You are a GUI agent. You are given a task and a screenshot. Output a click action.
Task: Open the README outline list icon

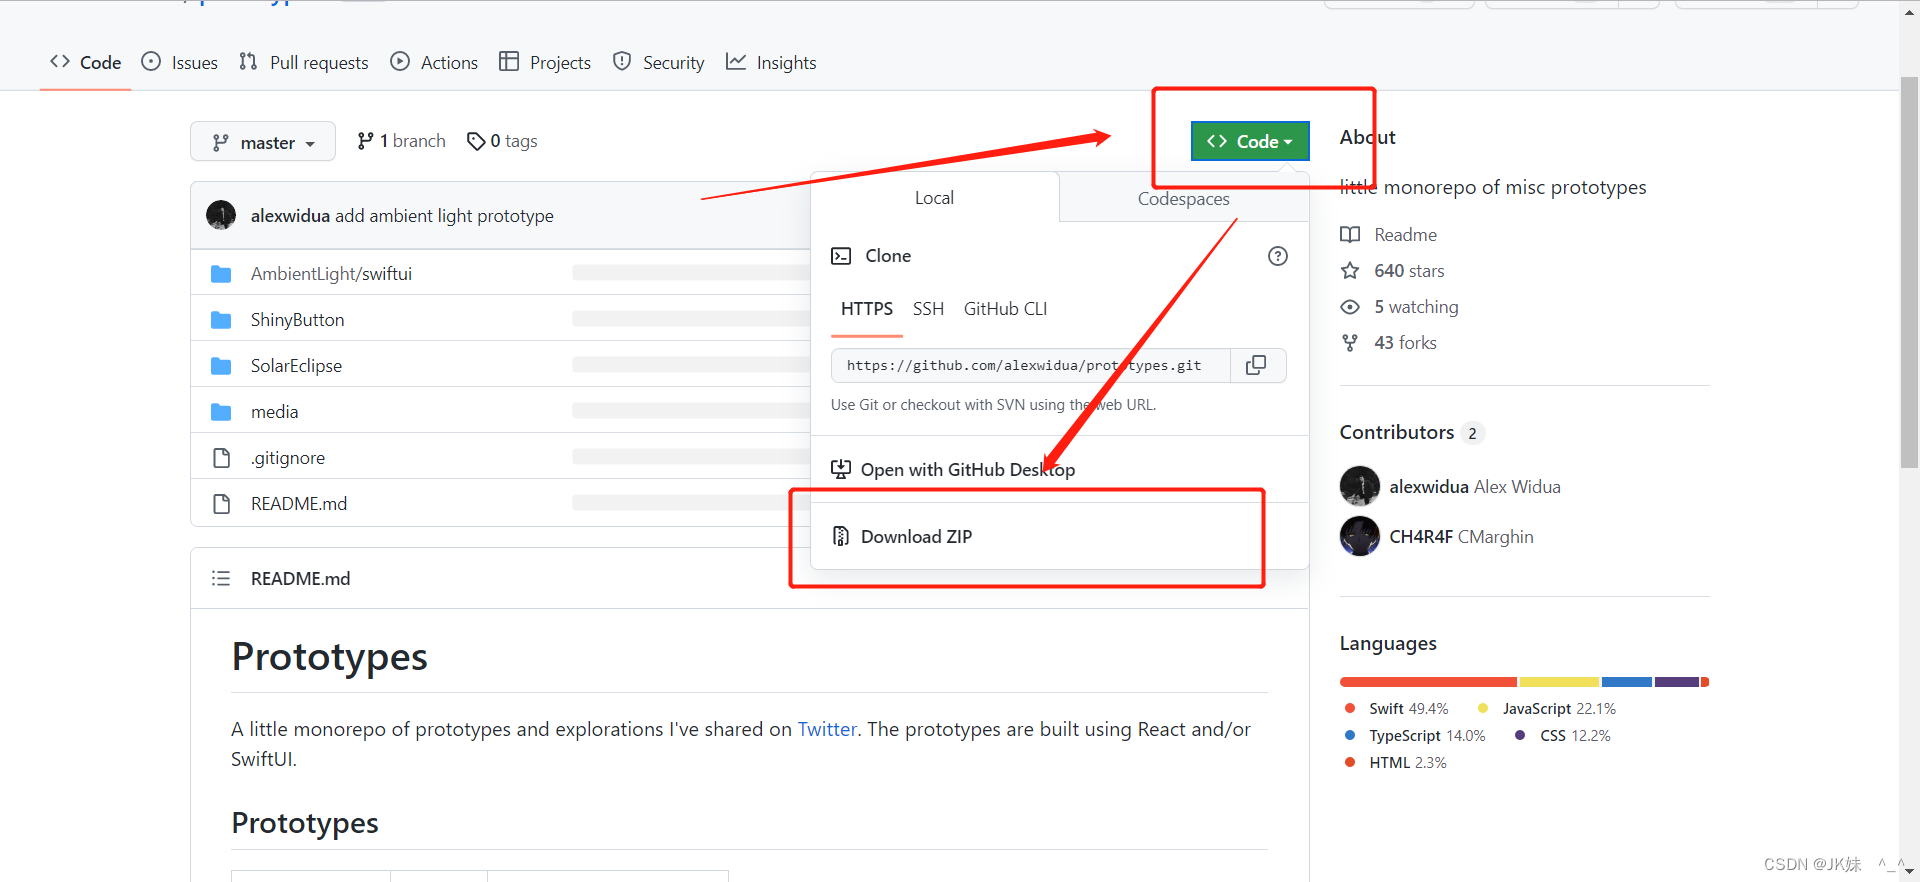pyautogui.click(x=221, y=578)
